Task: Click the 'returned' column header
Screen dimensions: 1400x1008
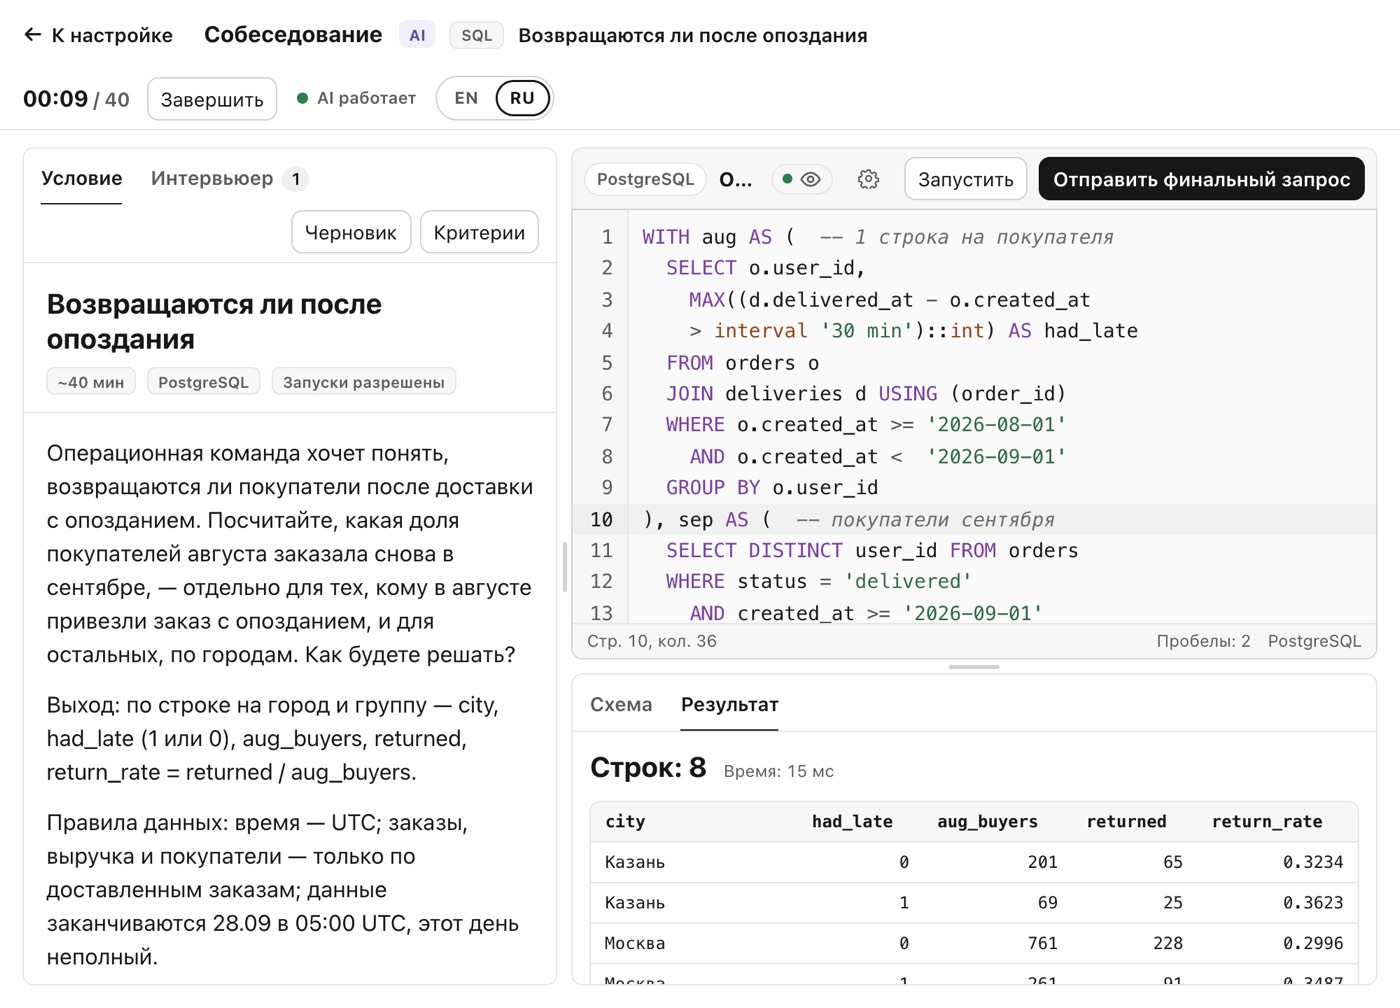Action: [x=1126, y=821]
